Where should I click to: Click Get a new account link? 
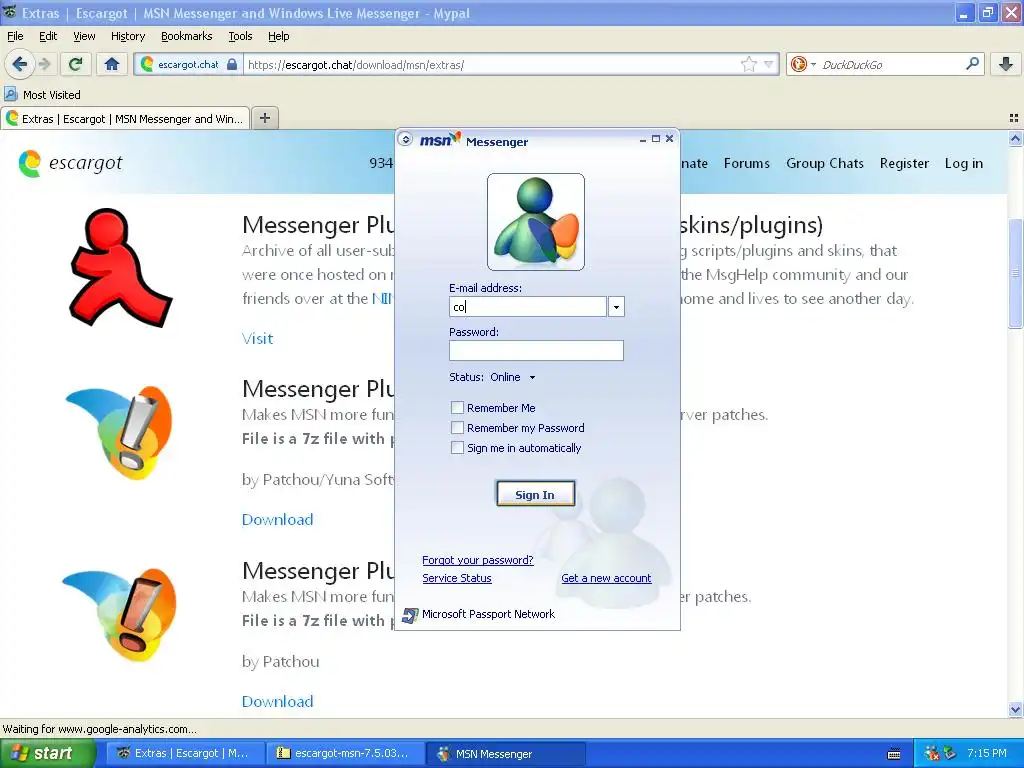click(606, 578)
